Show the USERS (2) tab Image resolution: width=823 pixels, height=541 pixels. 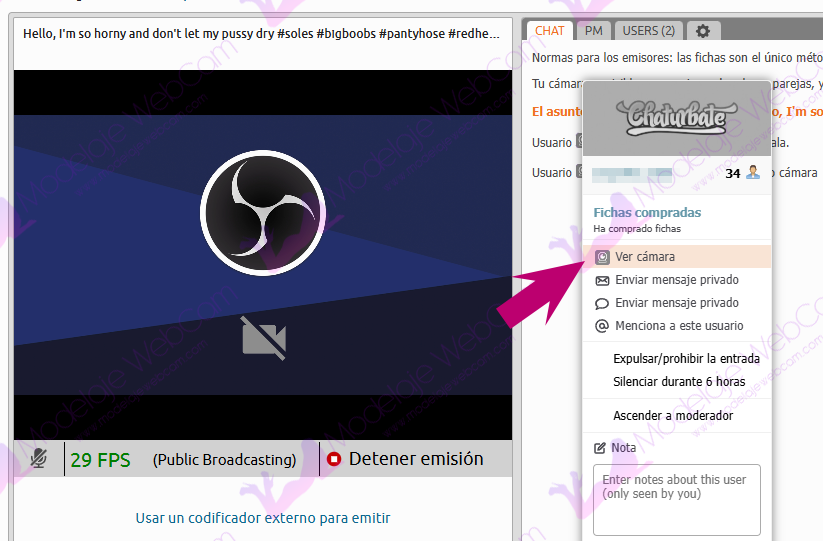[647, 31]
